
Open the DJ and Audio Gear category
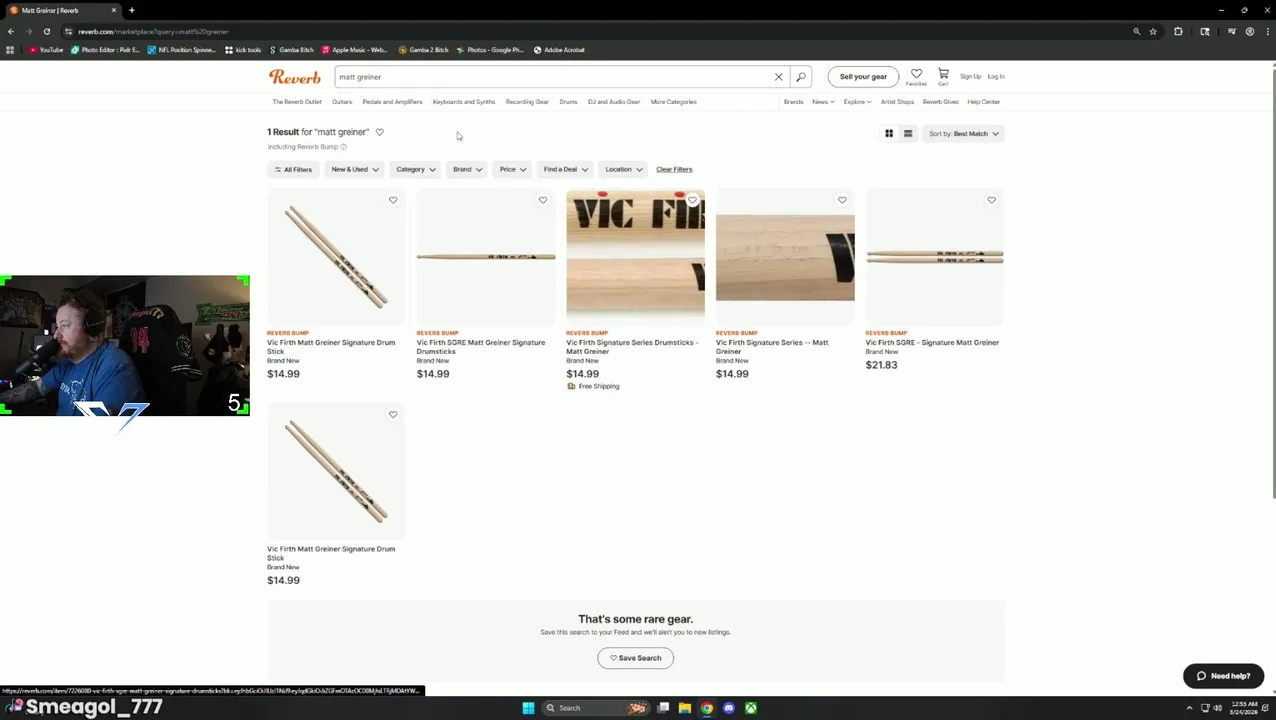[x=614, y=102]
